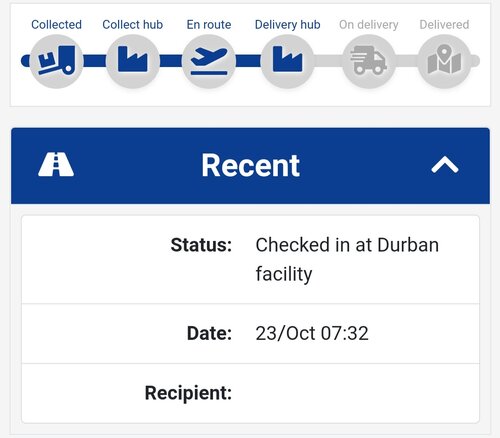Select the Delivered map pin icon
The image size is (500, 438).
[x=444, y=61]
